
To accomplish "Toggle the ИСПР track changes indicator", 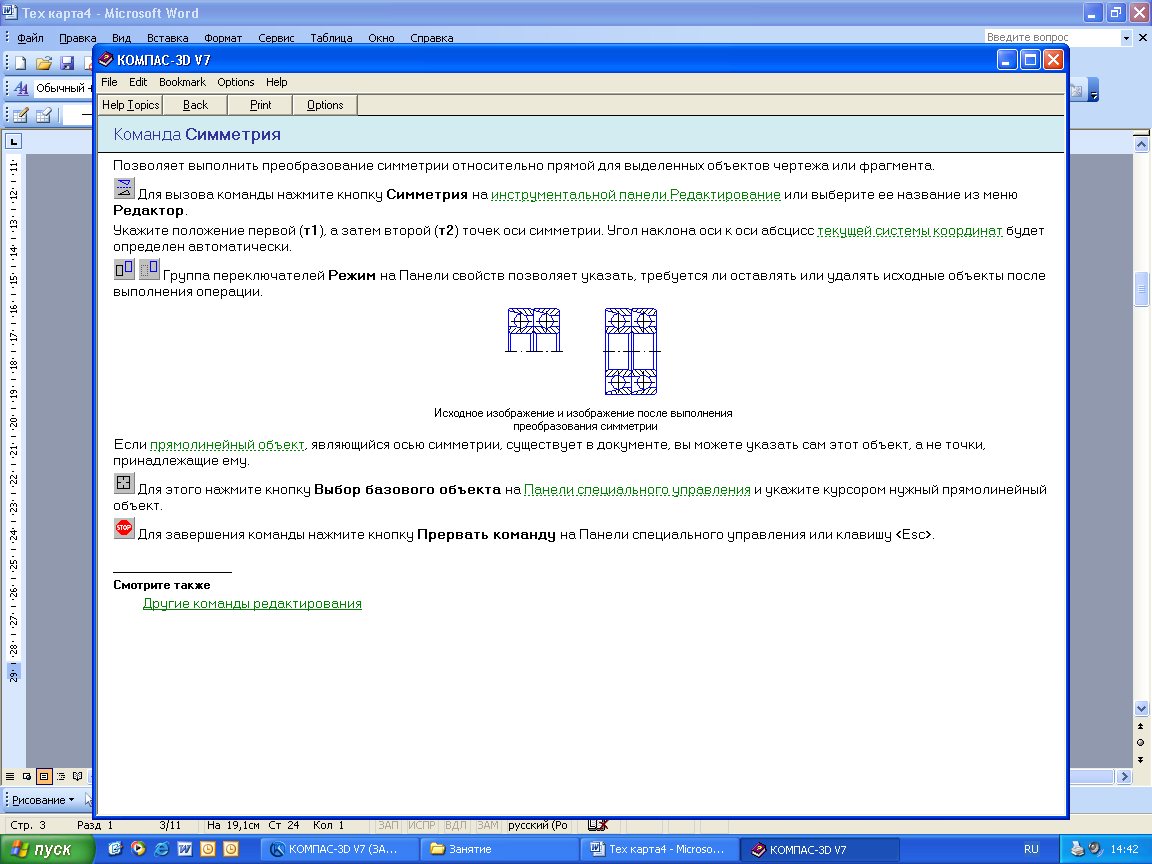I will 422,825.
